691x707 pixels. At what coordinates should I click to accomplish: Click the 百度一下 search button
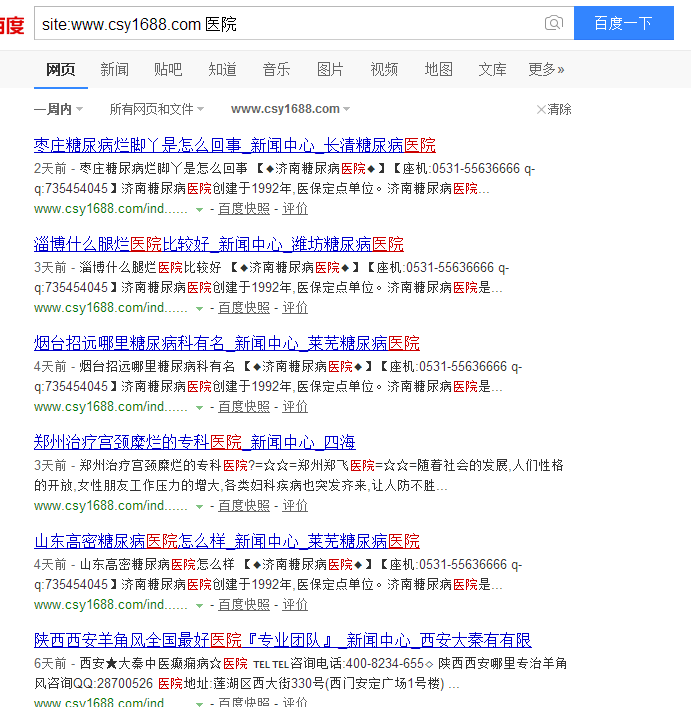(623, 23)
